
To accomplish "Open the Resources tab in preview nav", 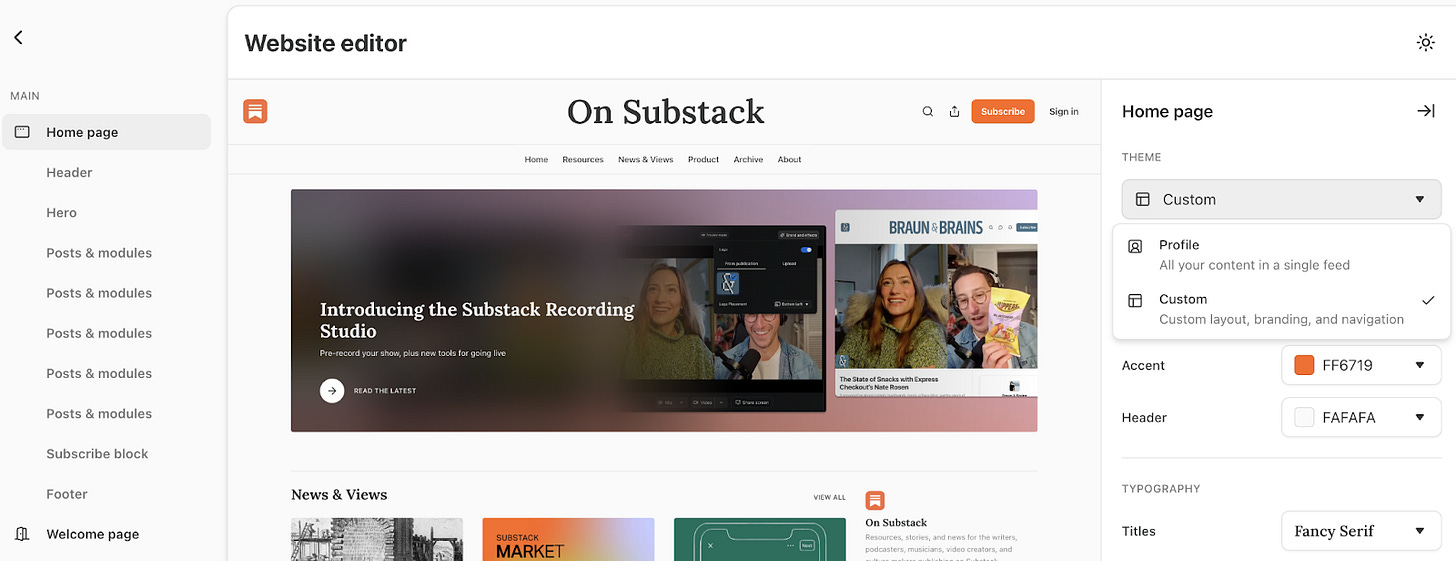I will pos(582,159).
